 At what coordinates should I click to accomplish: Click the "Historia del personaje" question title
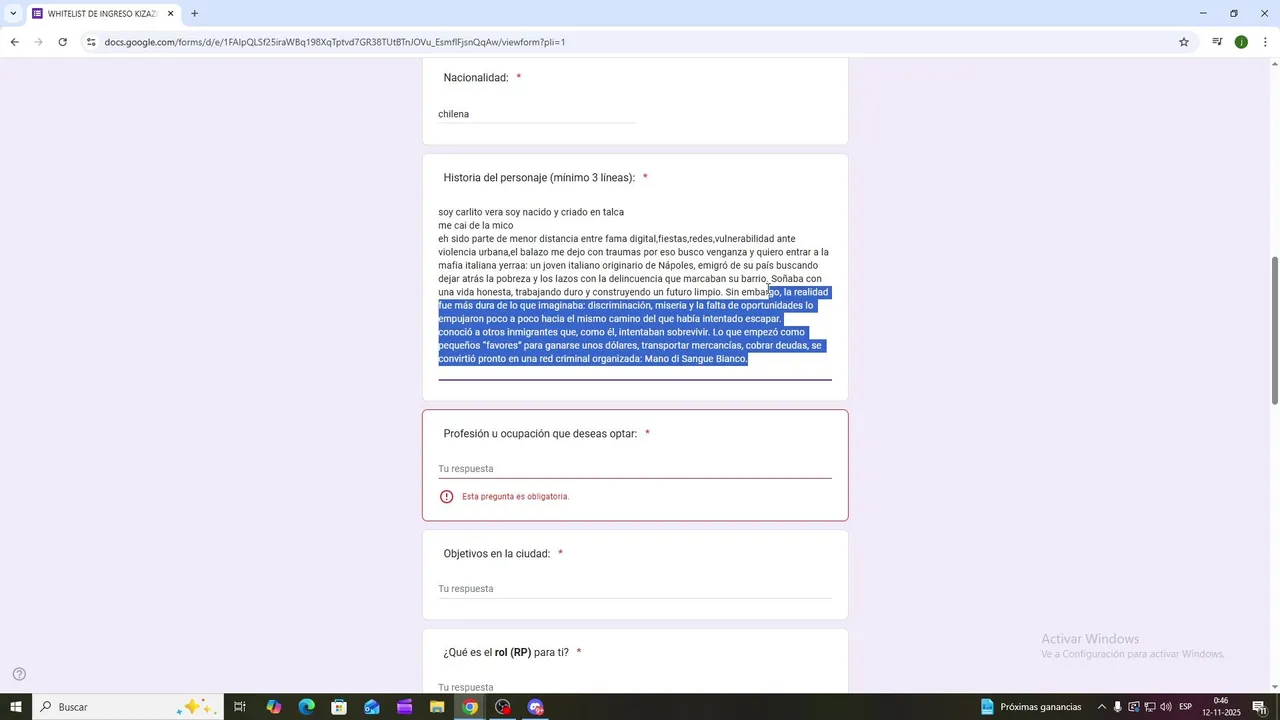point(539,178)
